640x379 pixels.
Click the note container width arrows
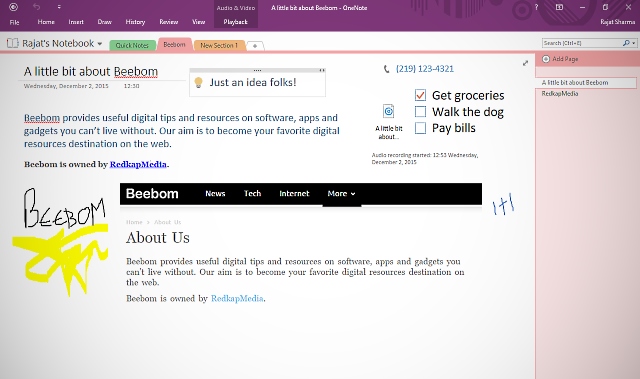click(322, 70)
